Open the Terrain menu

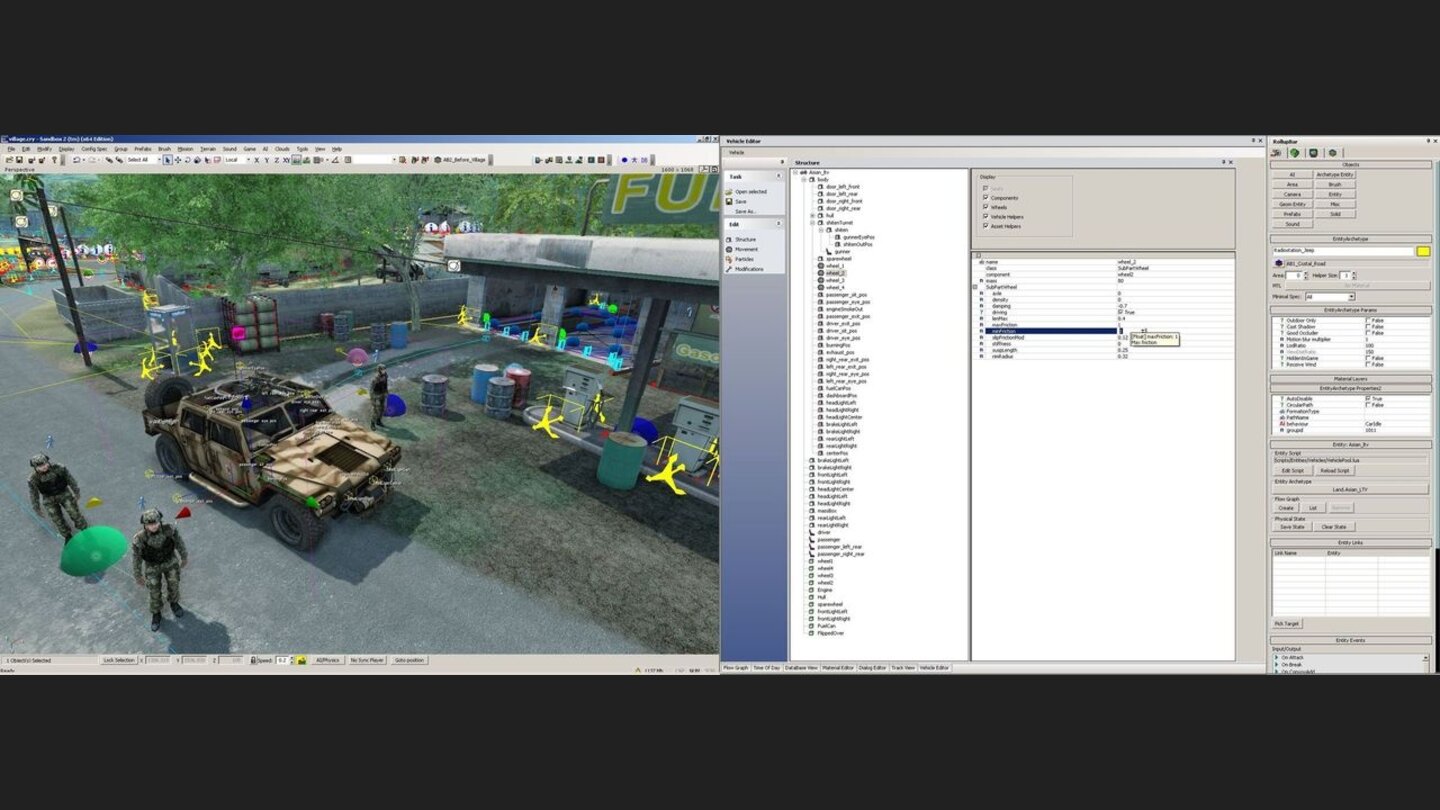[208, 149]
